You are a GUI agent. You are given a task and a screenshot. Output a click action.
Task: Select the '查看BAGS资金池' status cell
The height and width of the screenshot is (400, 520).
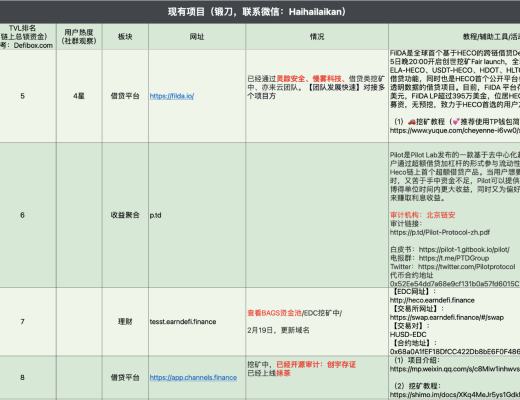point(317,321)
